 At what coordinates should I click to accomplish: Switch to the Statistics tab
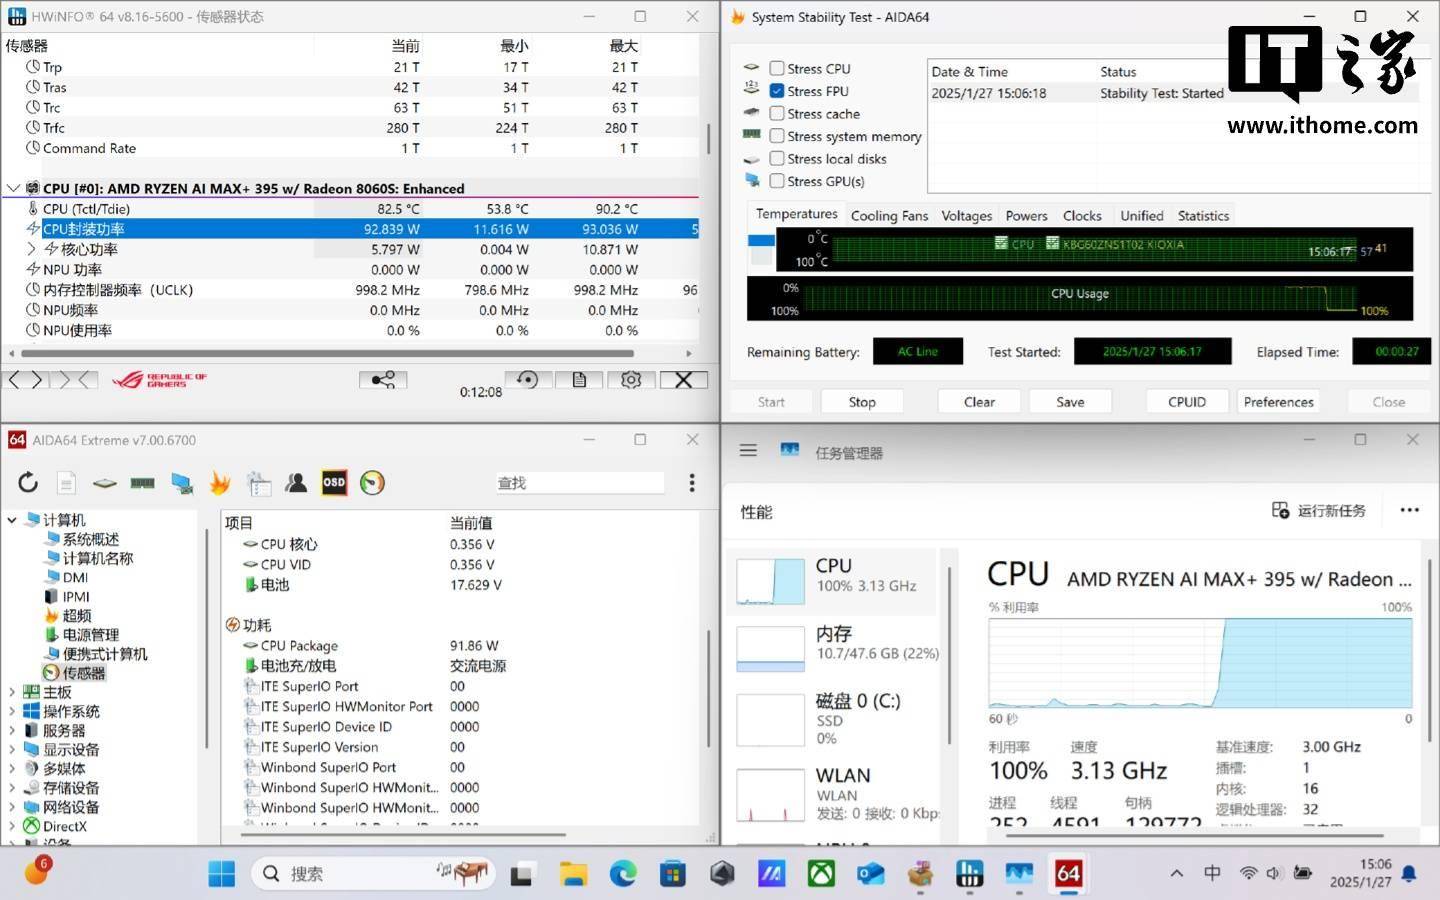click(1203, 216)
